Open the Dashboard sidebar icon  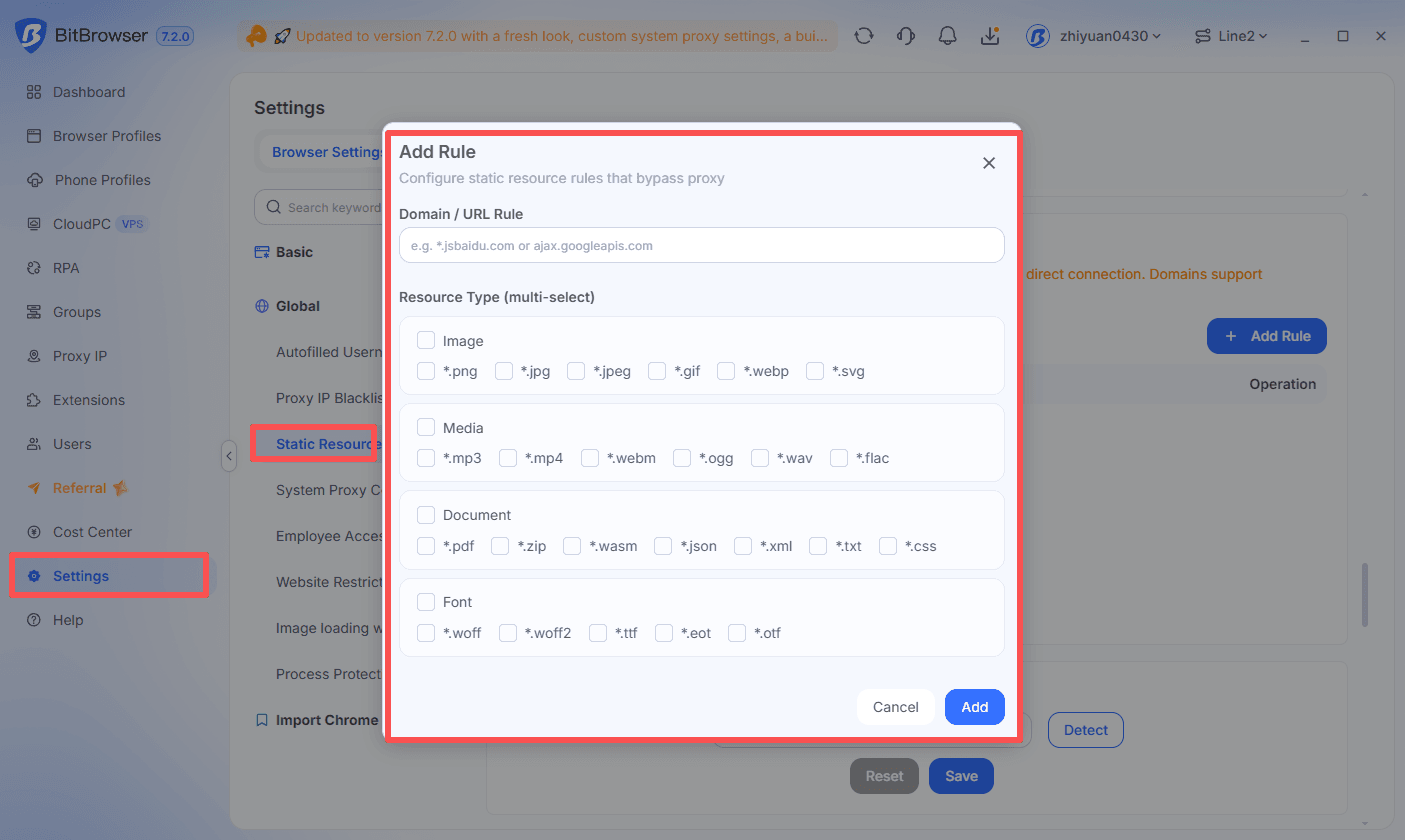34,92
